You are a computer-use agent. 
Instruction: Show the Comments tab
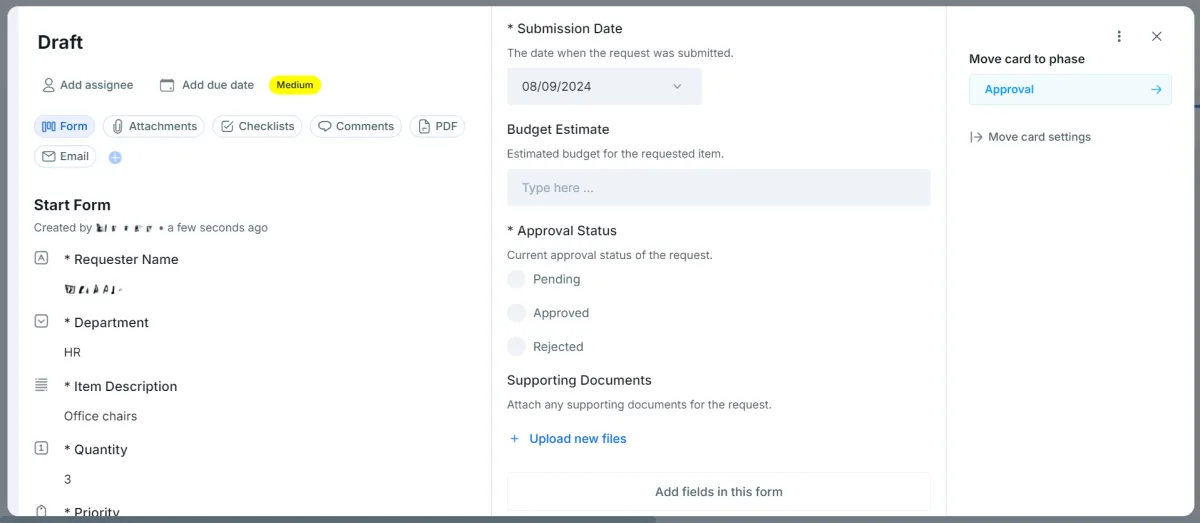(x=355, y=126)
